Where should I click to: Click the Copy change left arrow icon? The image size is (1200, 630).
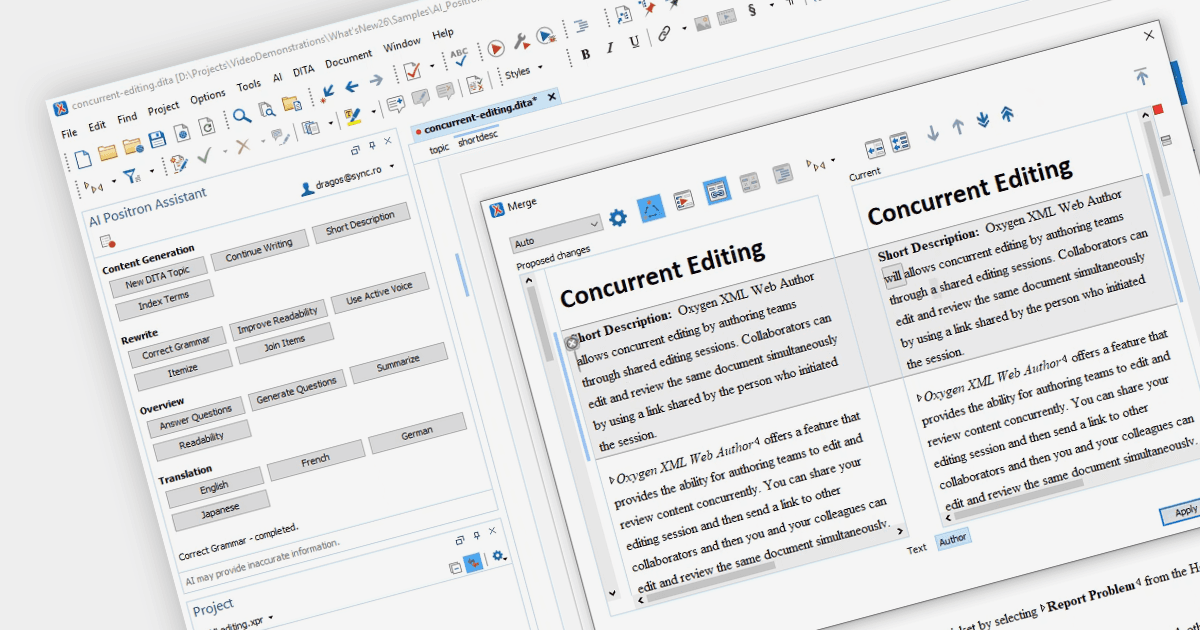click(874, 148)
